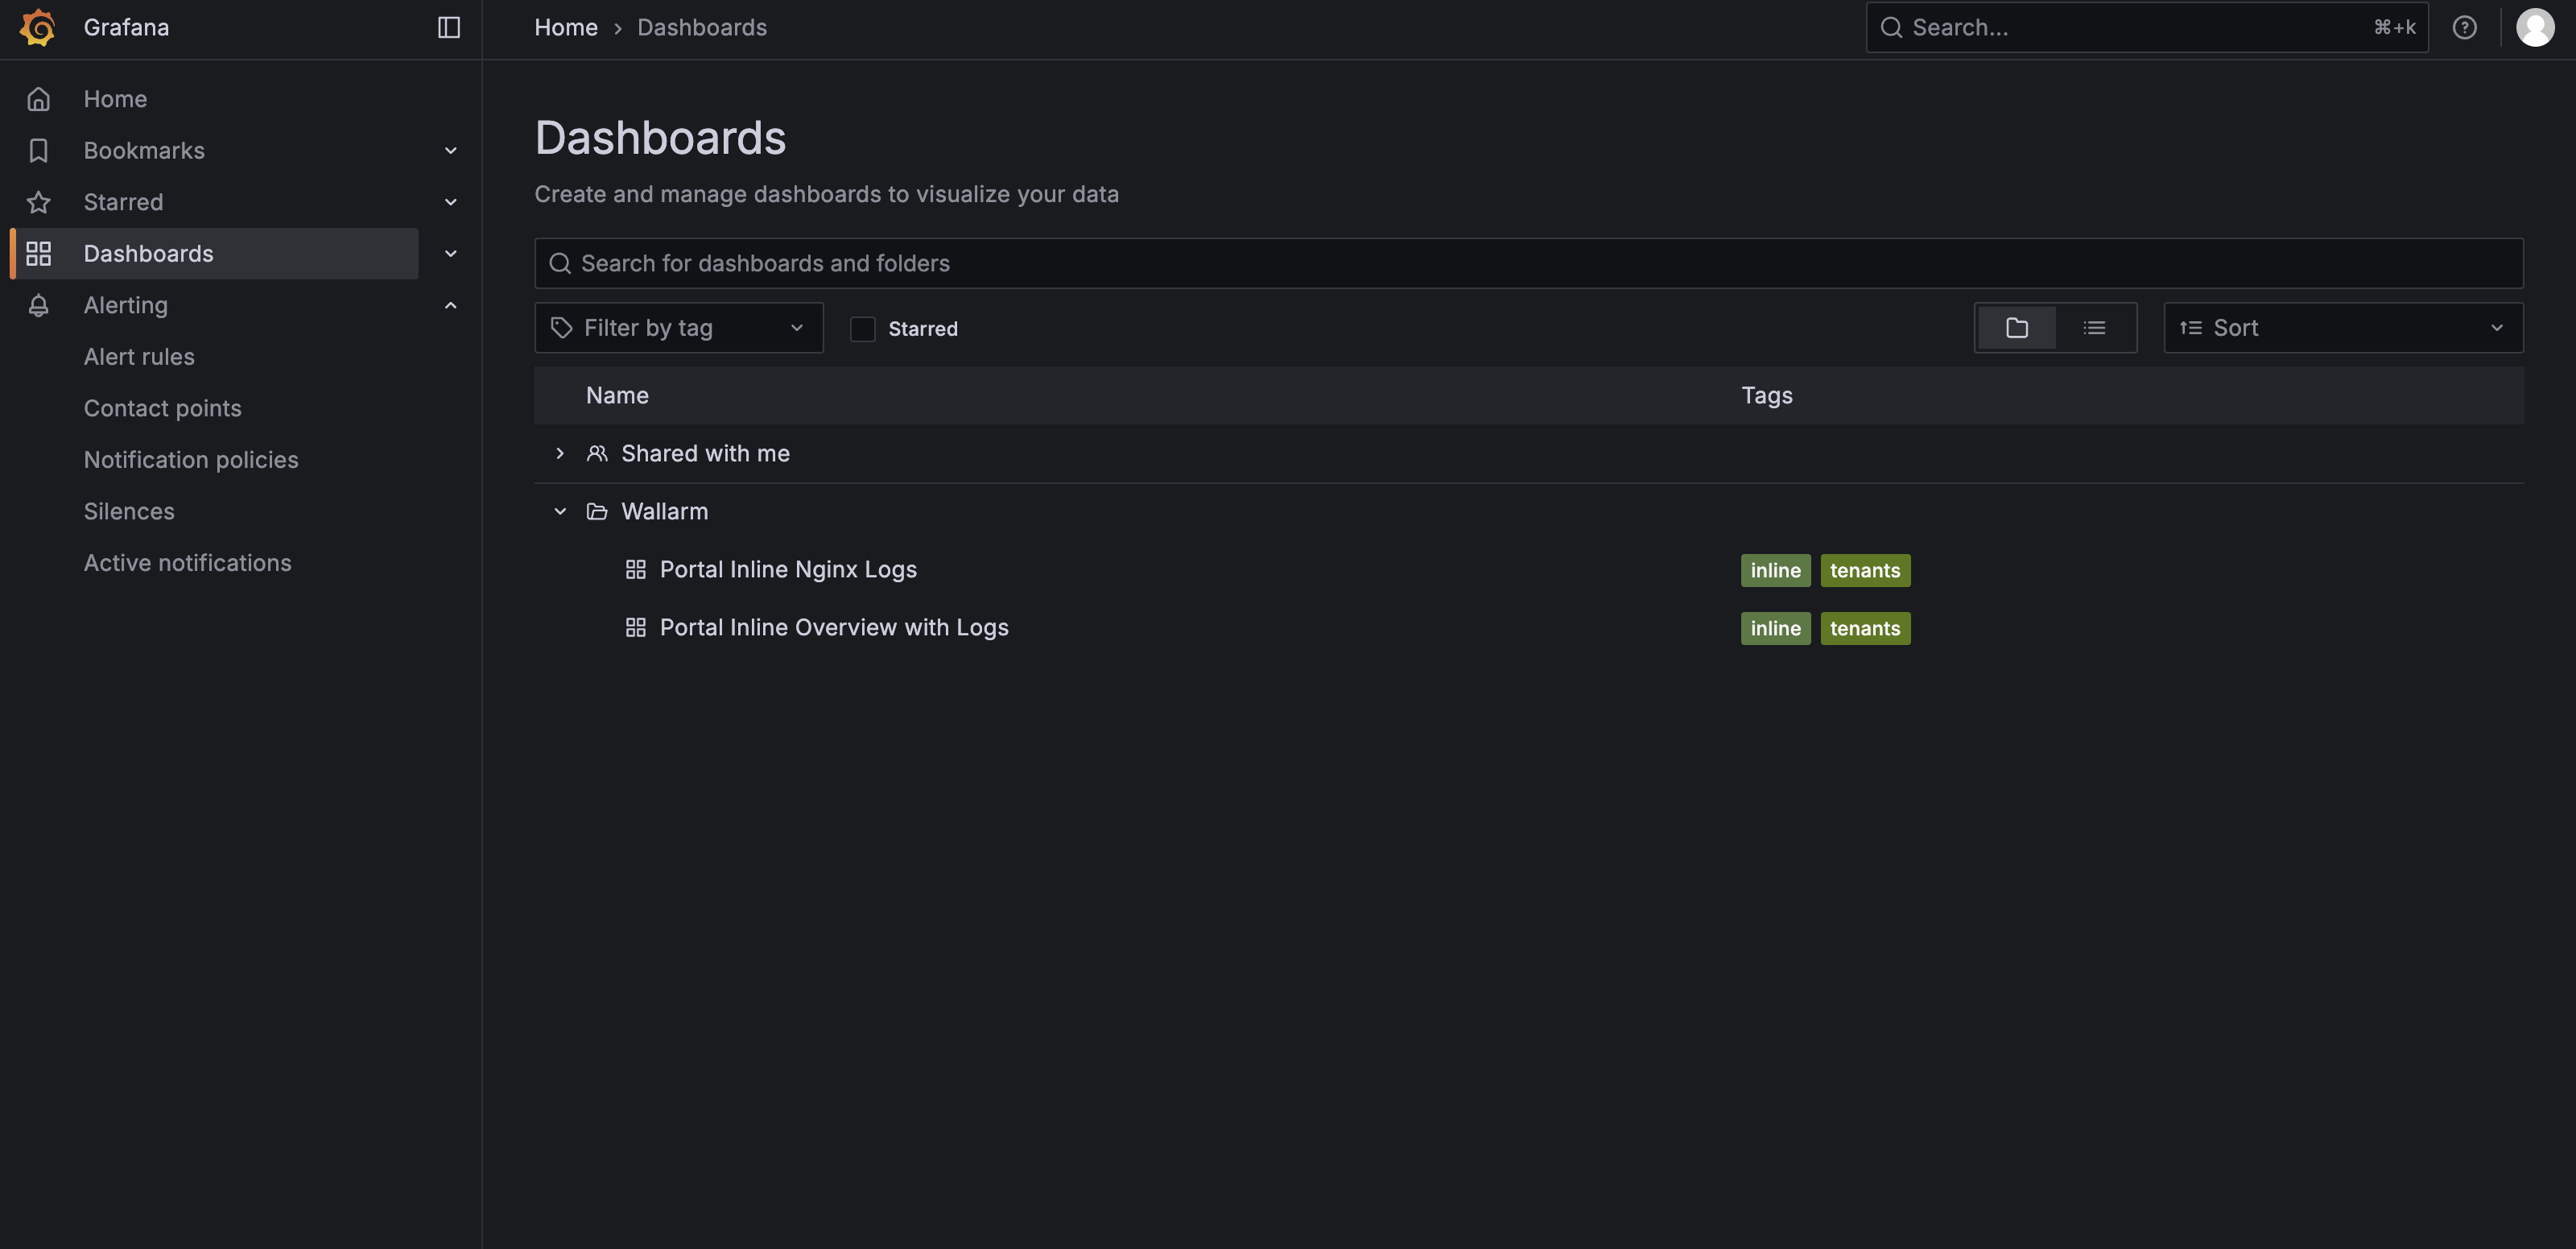Image resolution: width=2576 pixels, height=1249 pixels.
Task: Open the Filter by tag dropdown
Action: (678, 328)
